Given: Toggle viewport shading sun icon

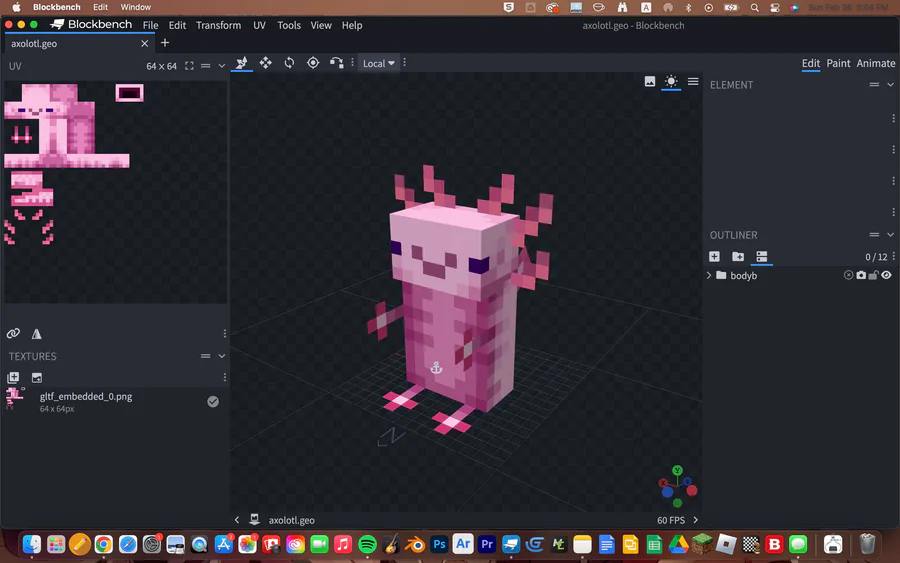Looking at the screenshot, I should [x=671, y=81].
